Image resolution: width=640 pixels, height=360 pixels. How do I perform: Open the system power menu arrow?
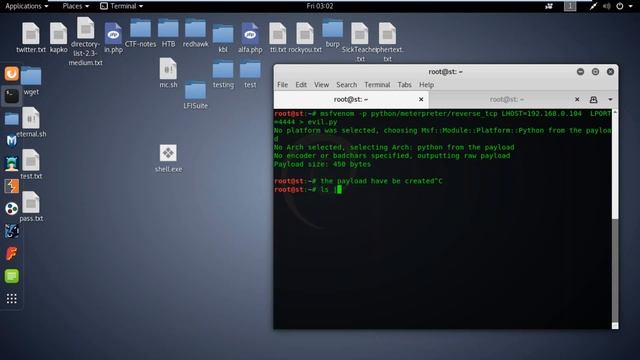click(x=631, y=6)
